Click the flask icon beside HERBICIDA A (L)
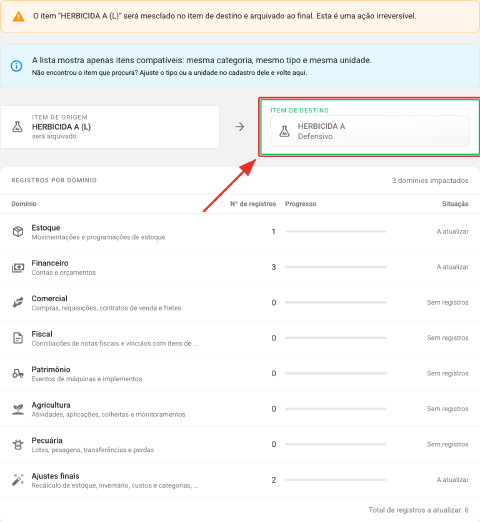 click(17, 127)
